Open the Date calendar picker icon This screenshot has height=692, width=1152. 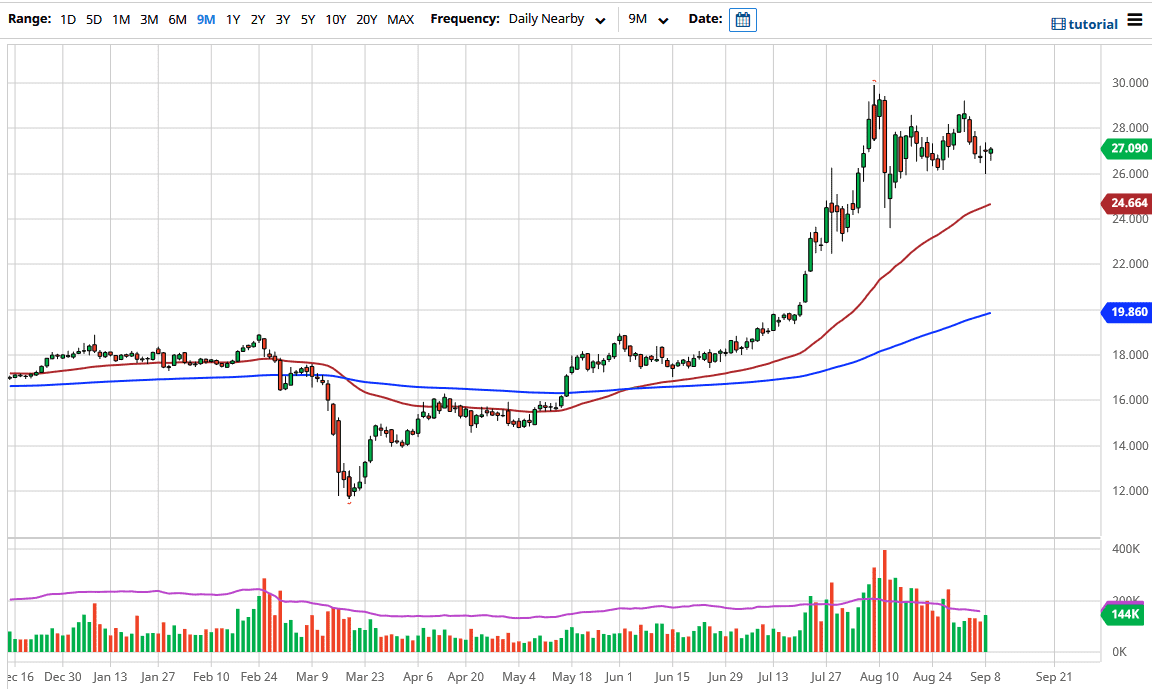point(742,20)
